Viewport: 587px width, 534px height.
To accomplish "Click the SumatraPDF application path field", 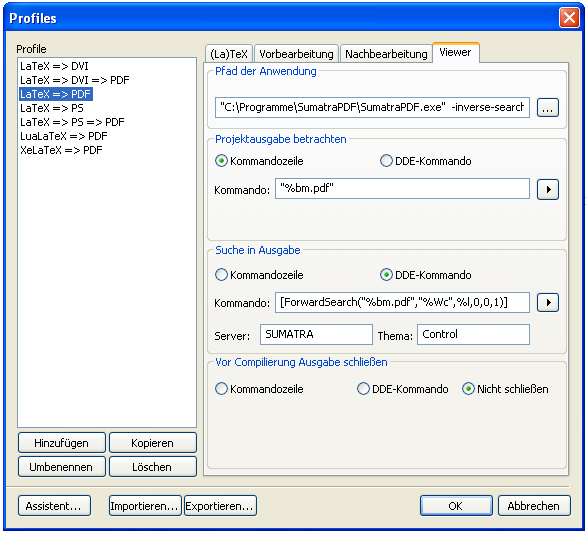I will click(x=372, y=107).
